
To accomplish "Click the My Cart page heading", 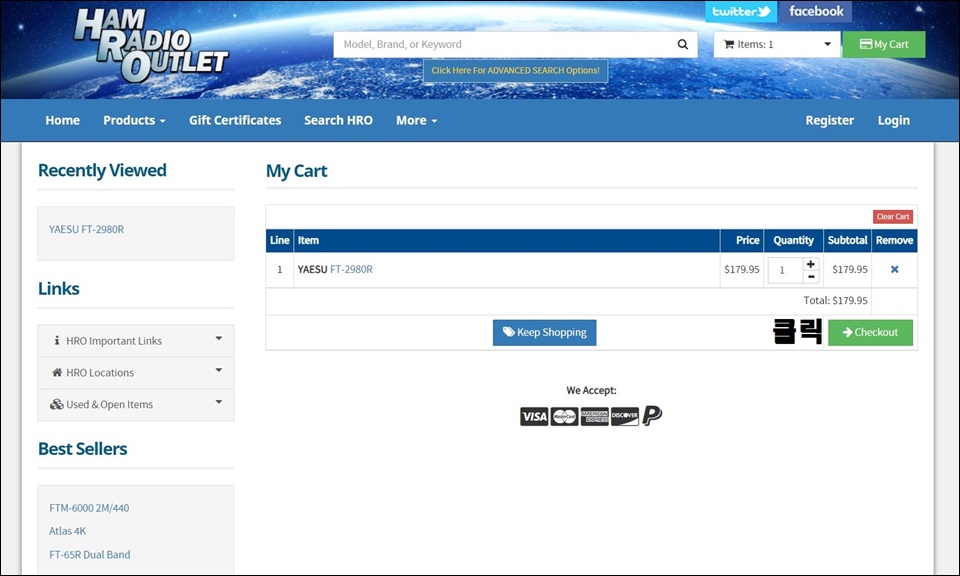I will [296, 171].
